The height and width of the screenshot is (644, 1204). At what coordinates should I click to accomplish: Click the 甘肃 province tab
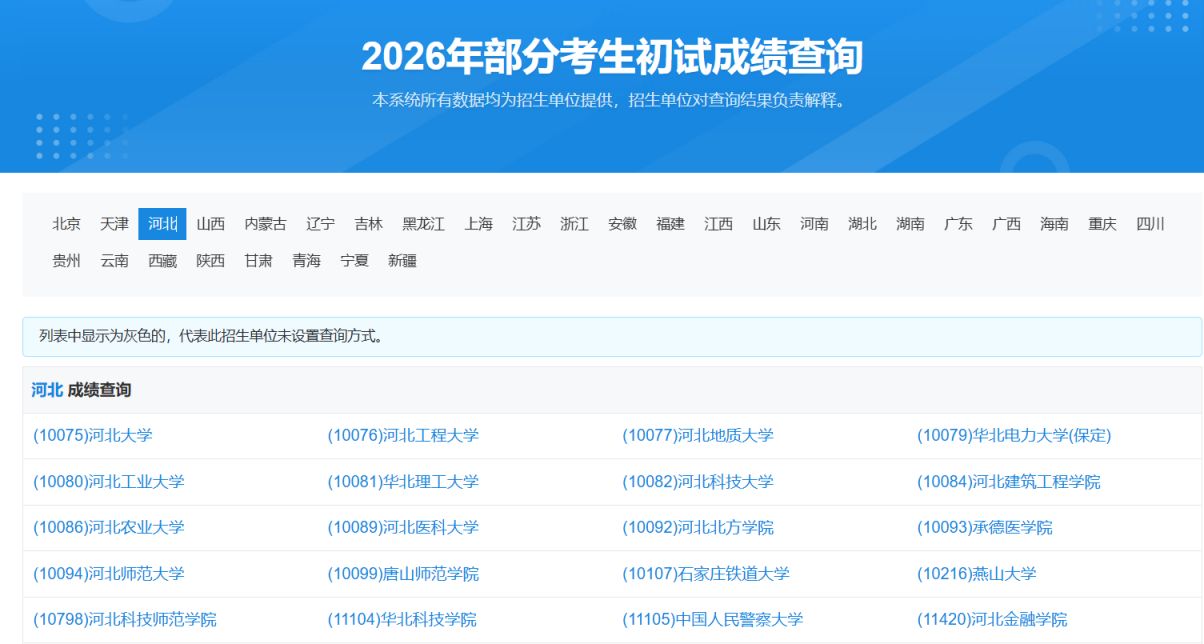tap(259, 261)
